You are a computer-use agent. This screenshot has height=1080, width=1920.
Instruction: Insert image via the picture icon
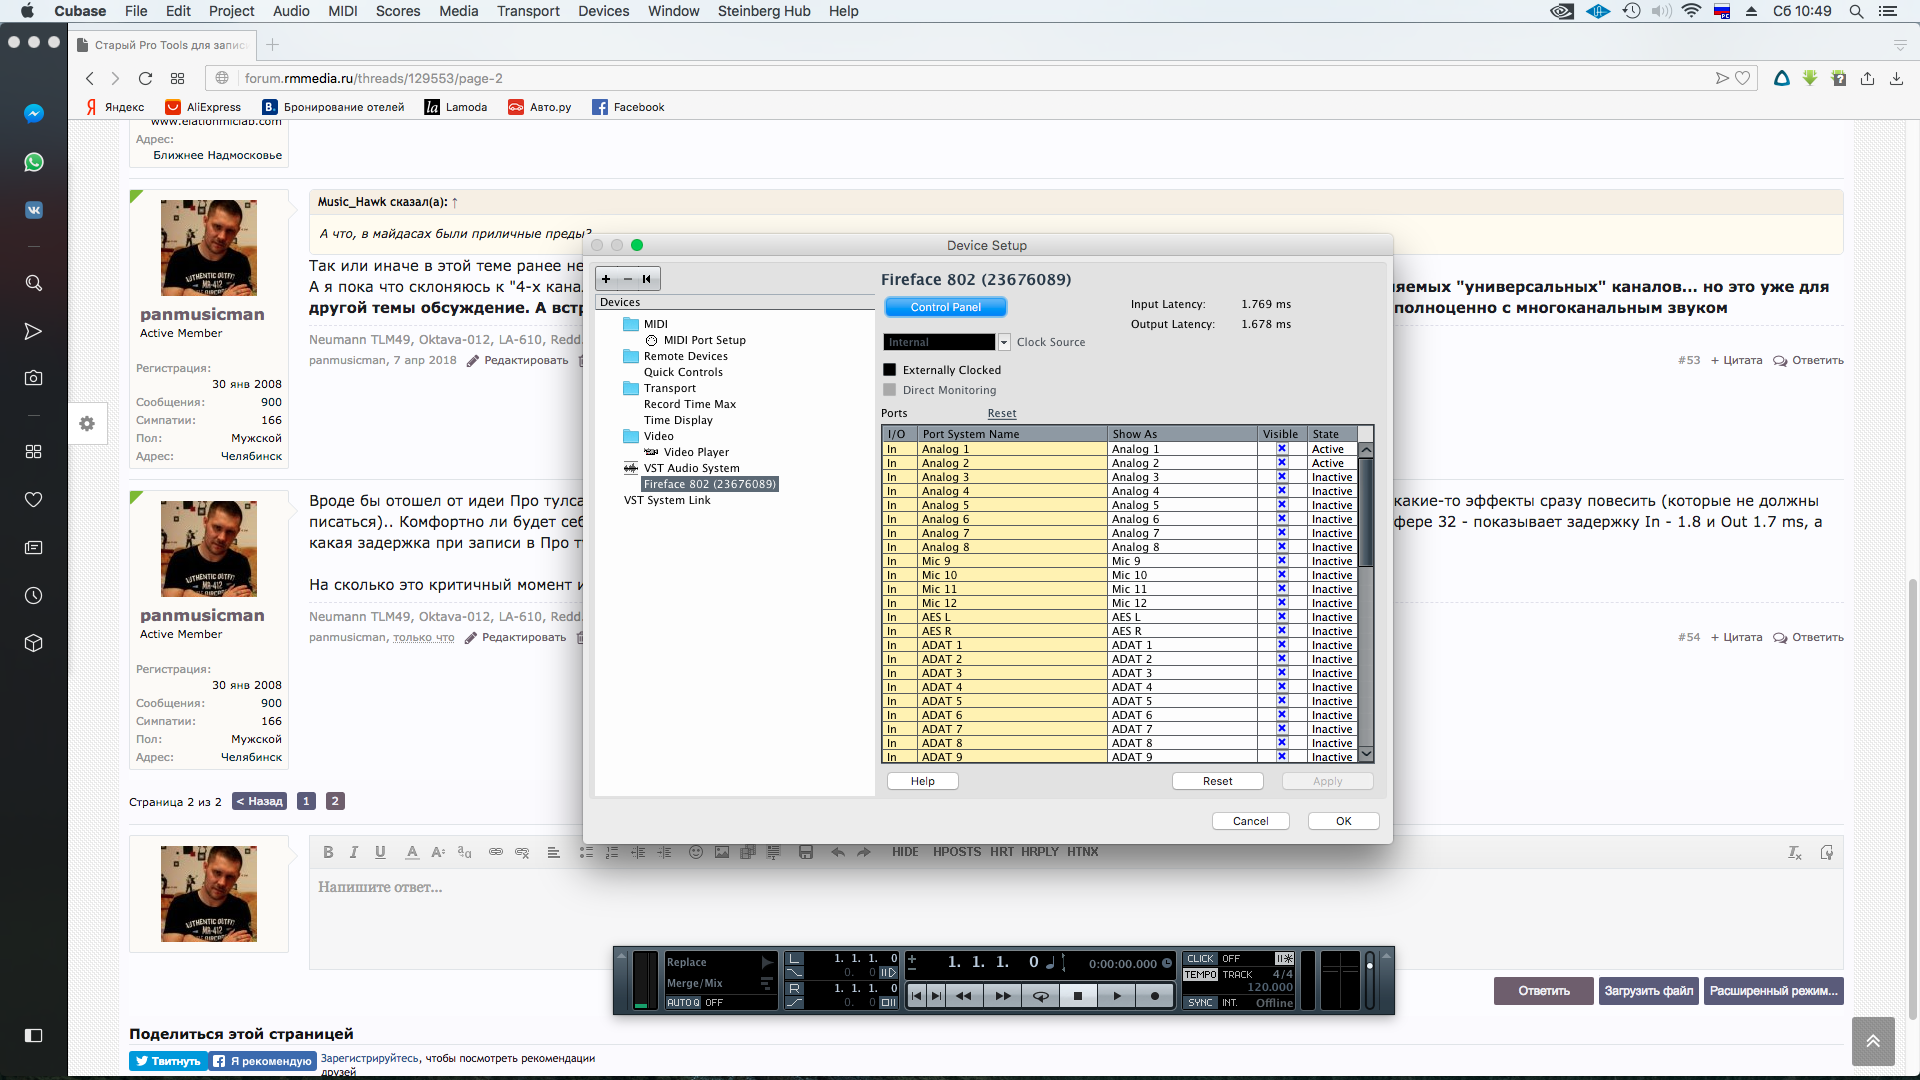722,852
